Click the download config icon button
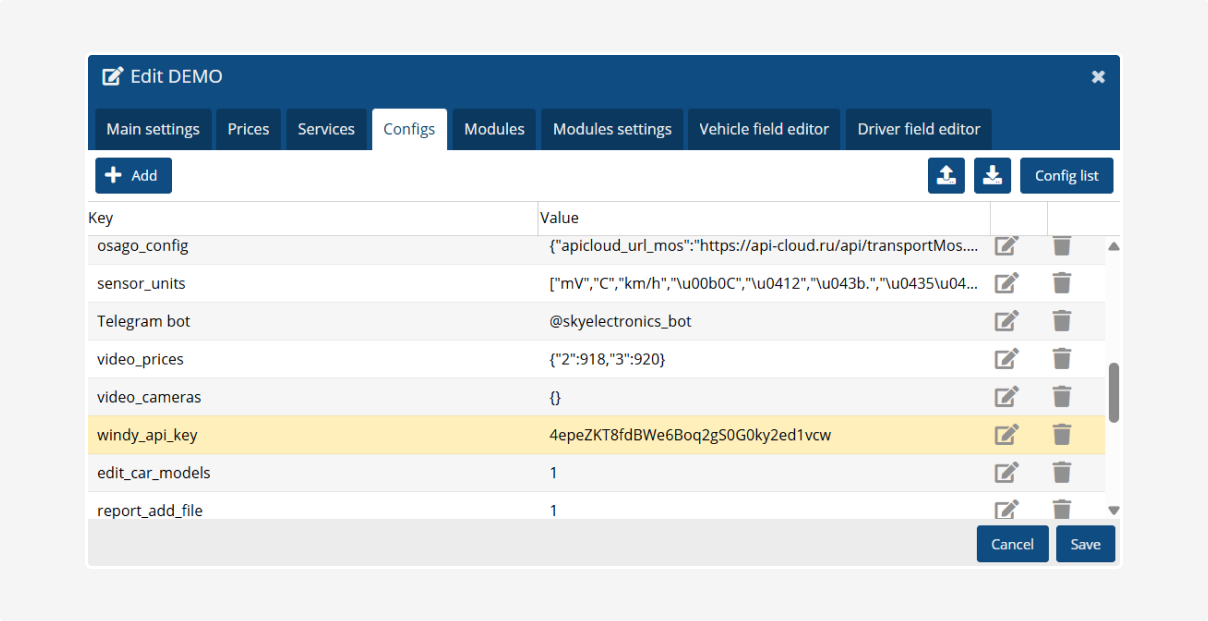The image size is (1208, 621). (992, 175)
